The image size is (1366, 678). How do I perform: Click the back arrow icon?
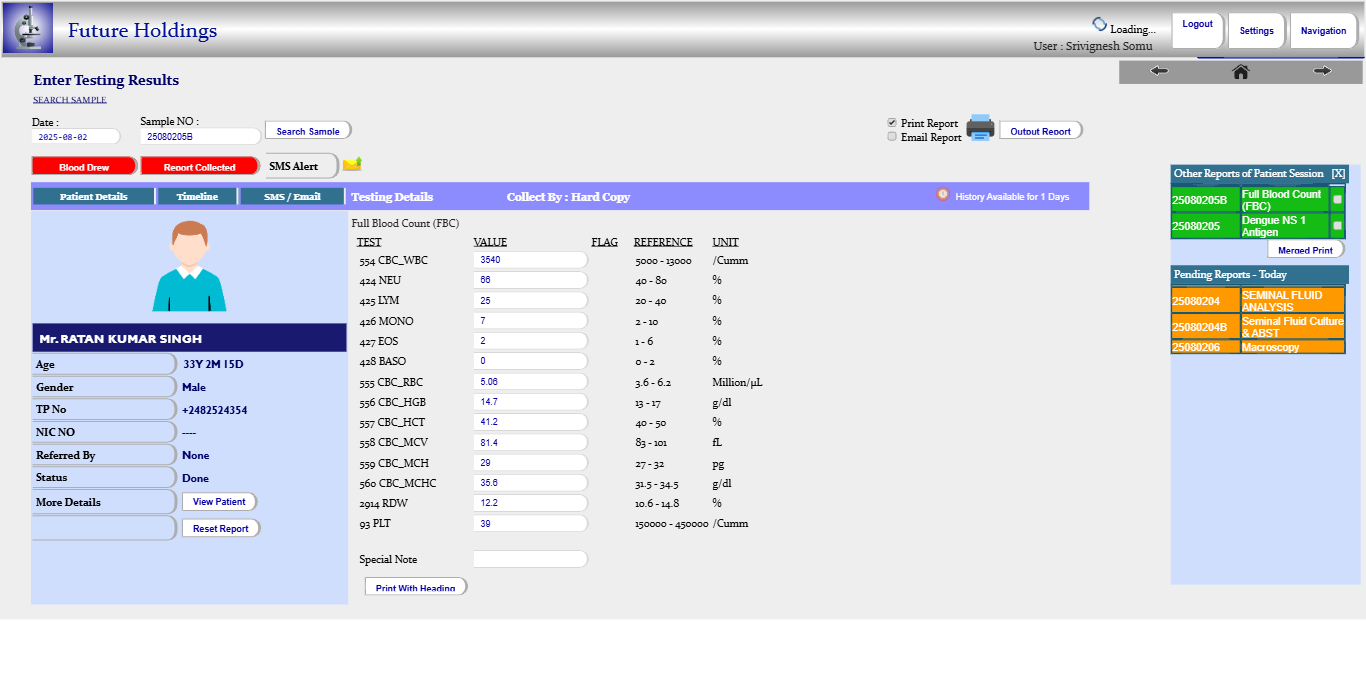coord(1160,71)
